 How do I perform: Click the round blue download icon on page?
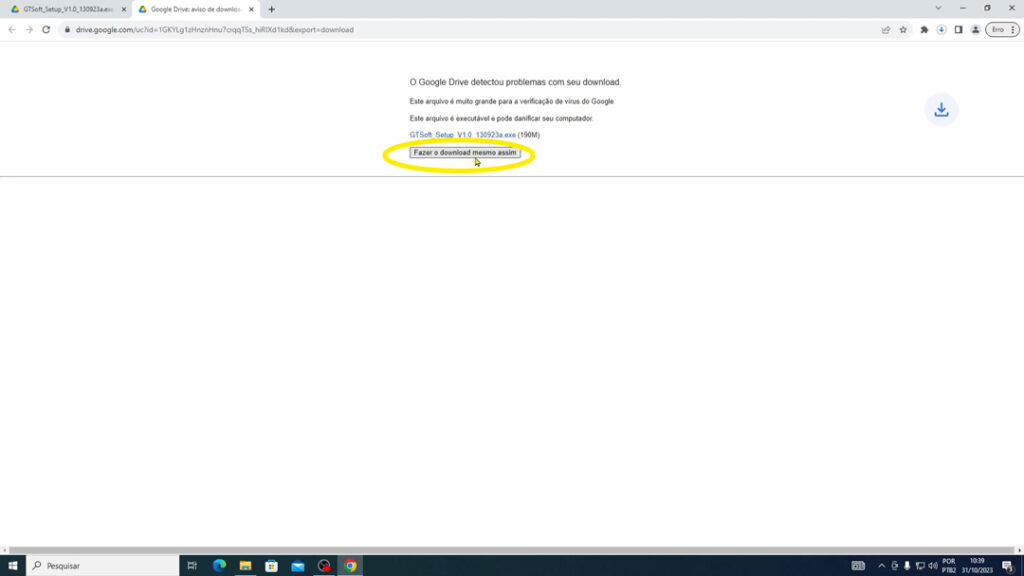[941, 110]
